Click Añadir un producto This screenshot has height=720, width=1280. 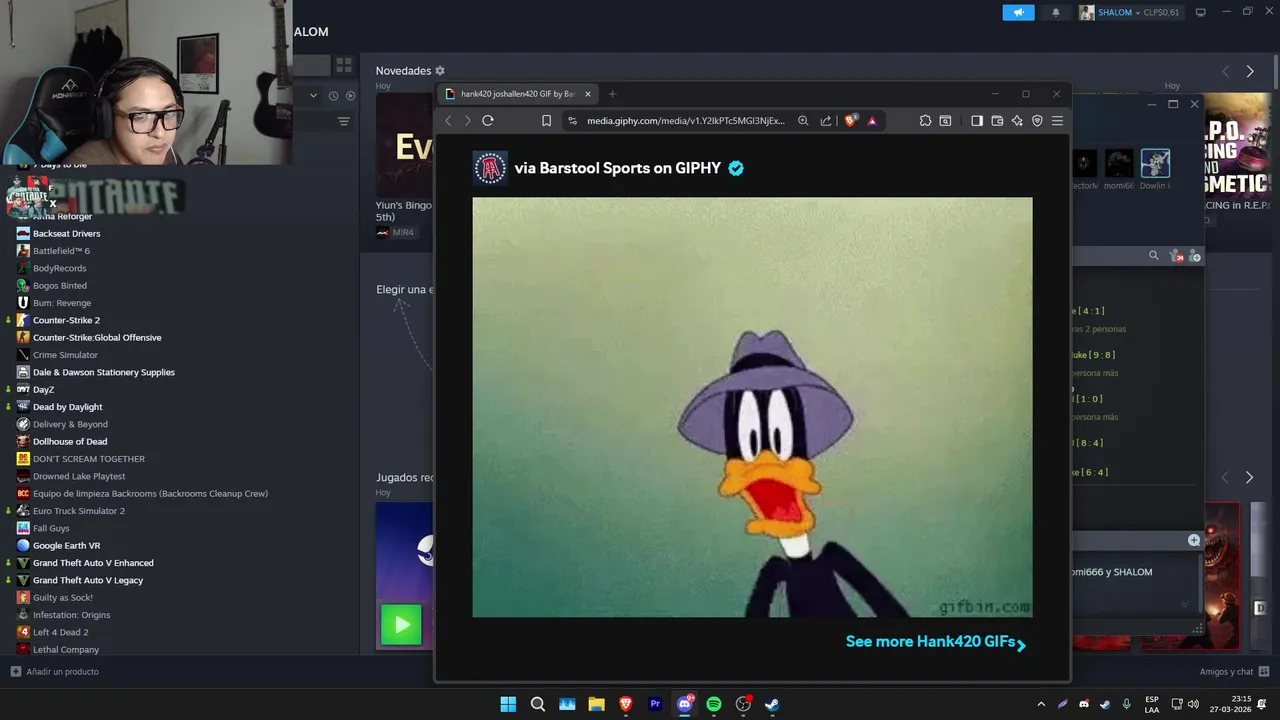55,672
